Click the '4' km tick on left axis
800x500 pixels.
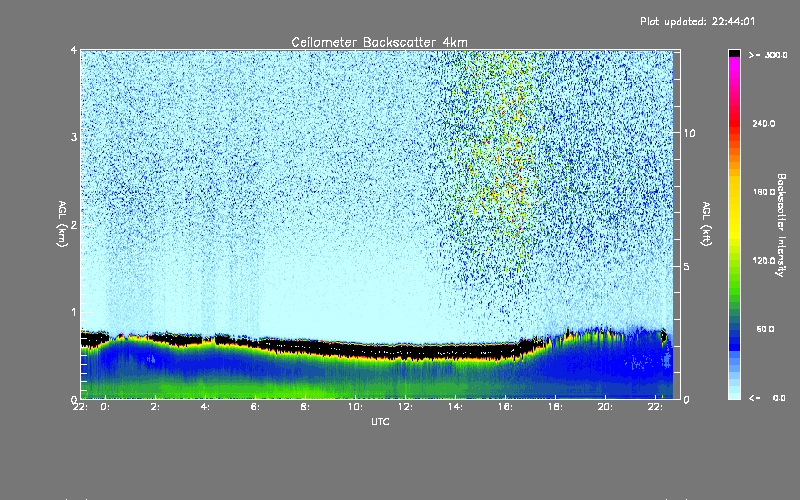tap(73, 50)
